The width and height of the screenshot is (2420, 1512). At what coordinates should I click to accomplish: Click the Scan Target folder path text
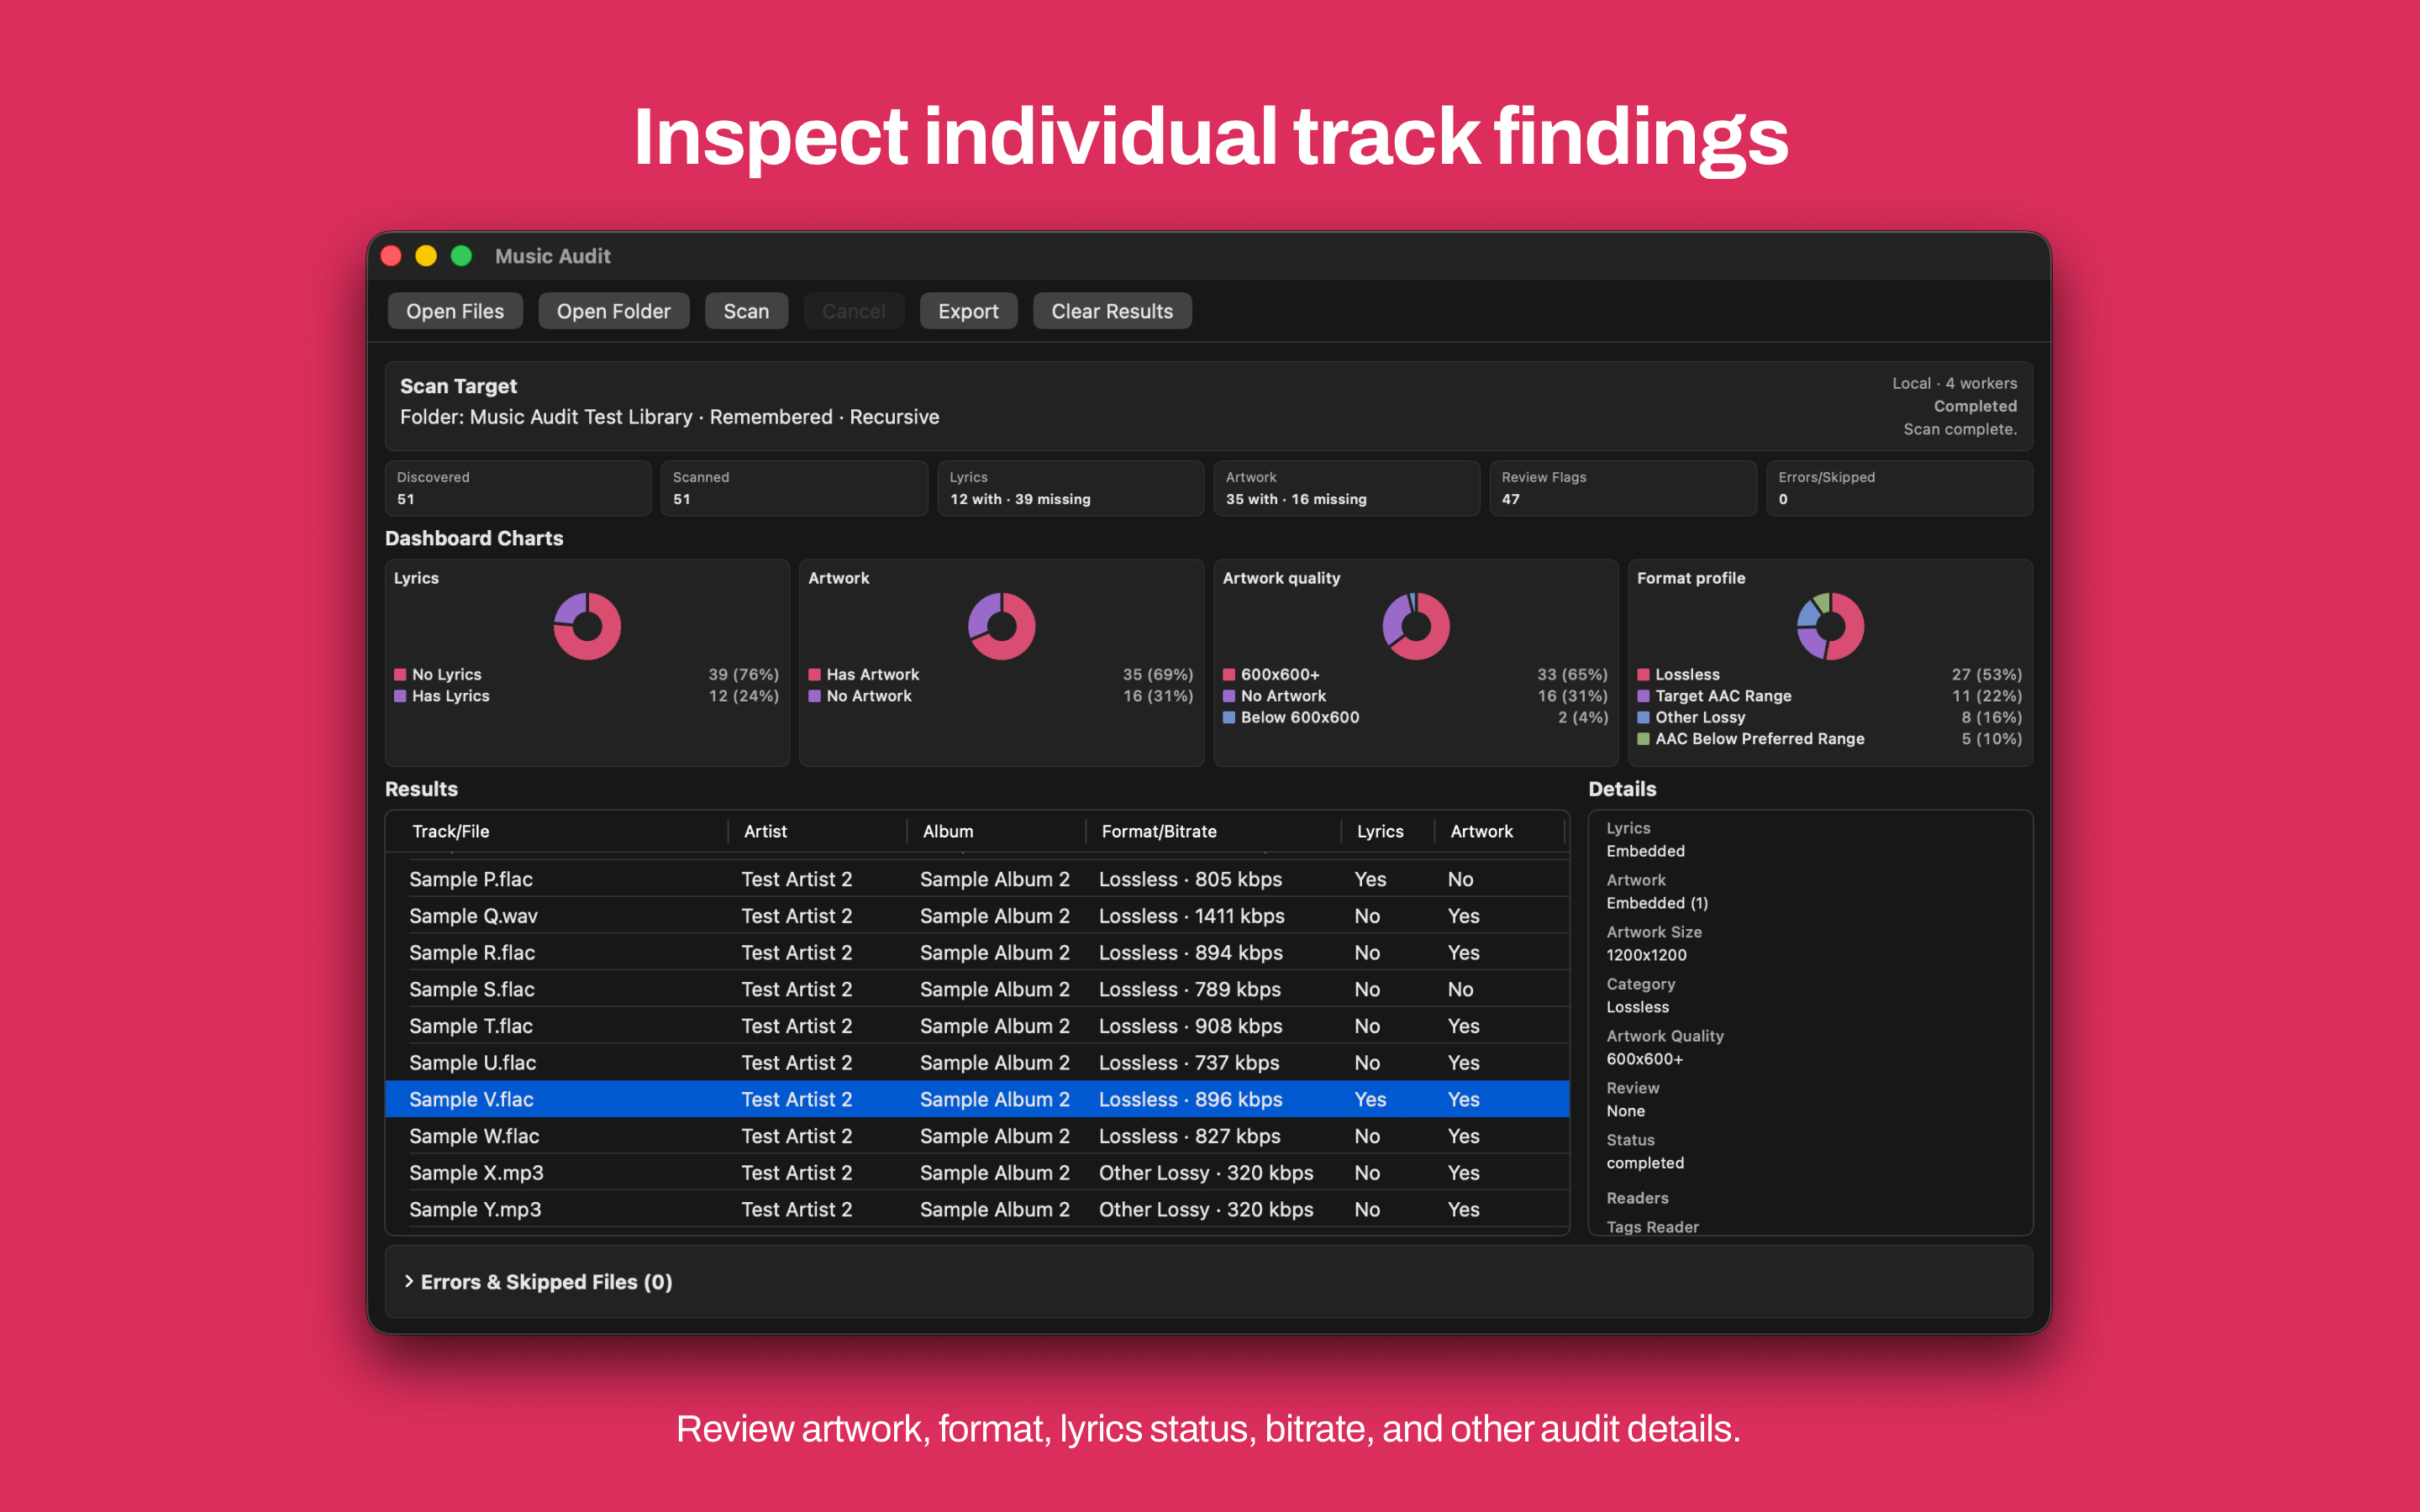[669, 417]
